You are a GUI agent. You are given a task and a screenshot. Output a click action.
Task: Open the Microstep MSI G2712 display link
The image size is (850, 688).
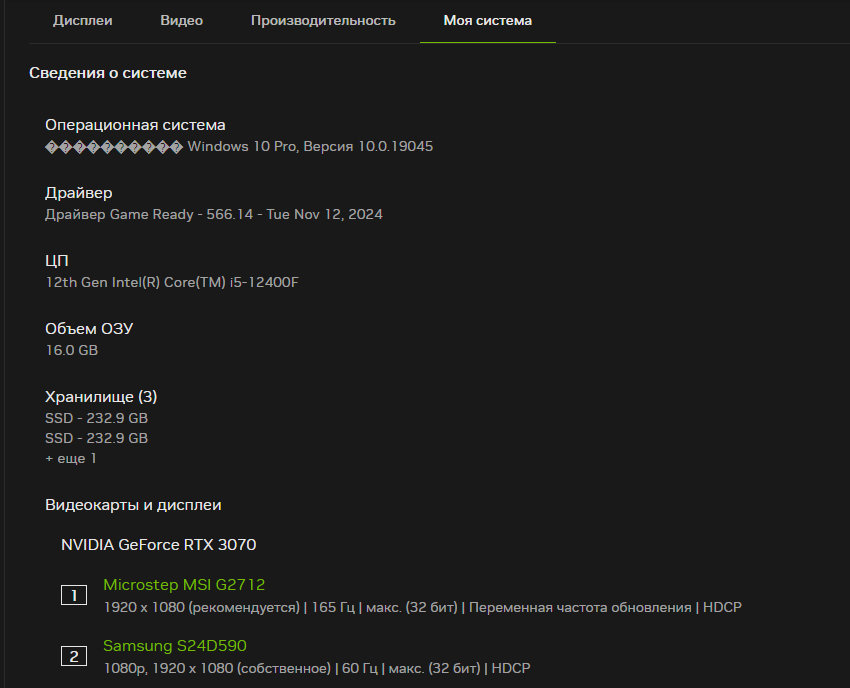(x=184, y=584)
